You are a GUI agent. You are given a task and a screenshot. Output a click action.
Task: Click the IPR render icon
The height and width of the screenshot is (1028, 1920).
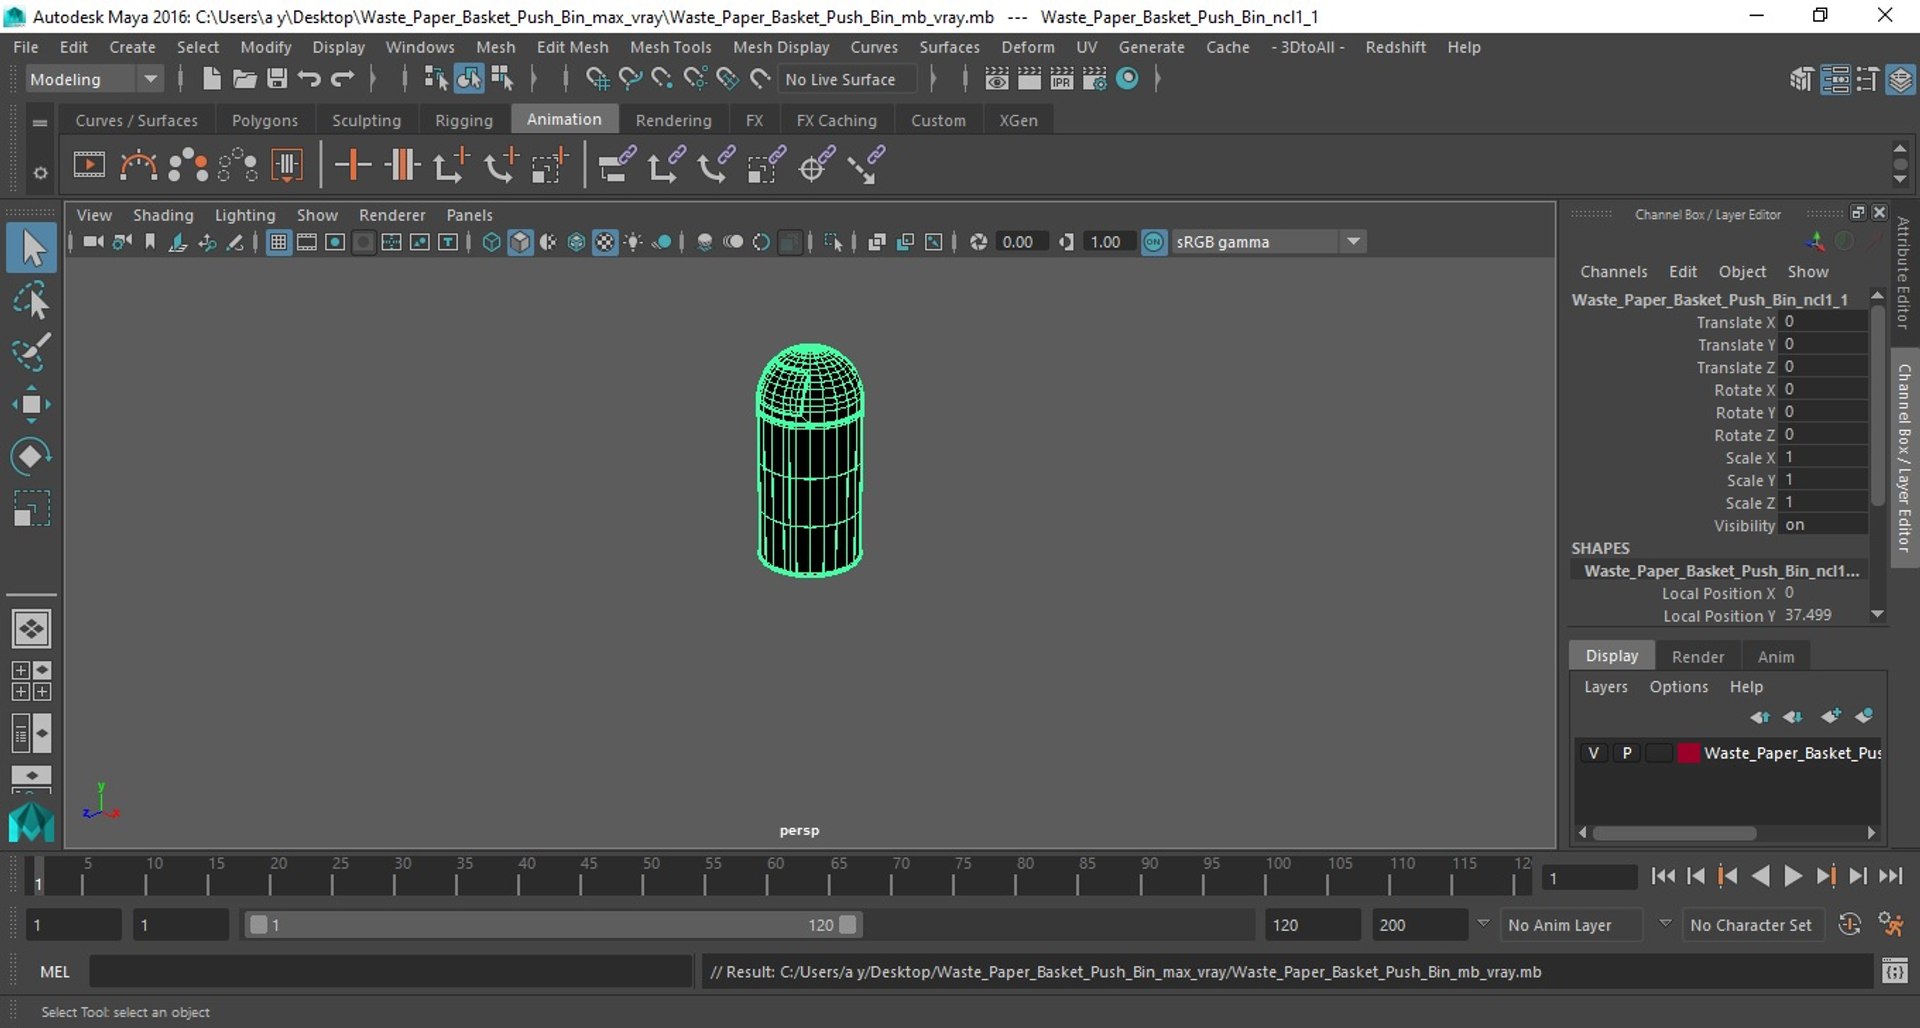(x=1062, y=79)
